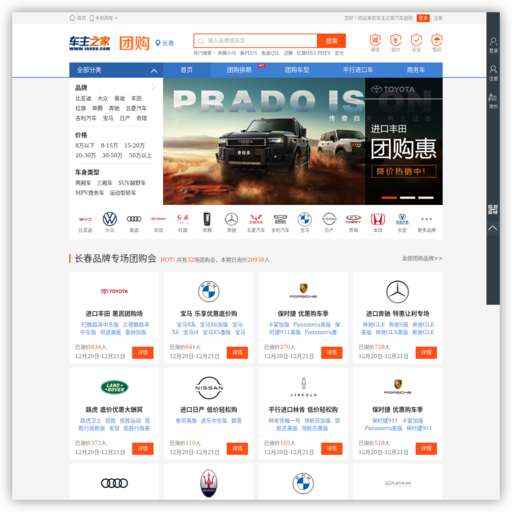
Task: Select the 50万以上 price filter
Action: [x=140, y=156]
